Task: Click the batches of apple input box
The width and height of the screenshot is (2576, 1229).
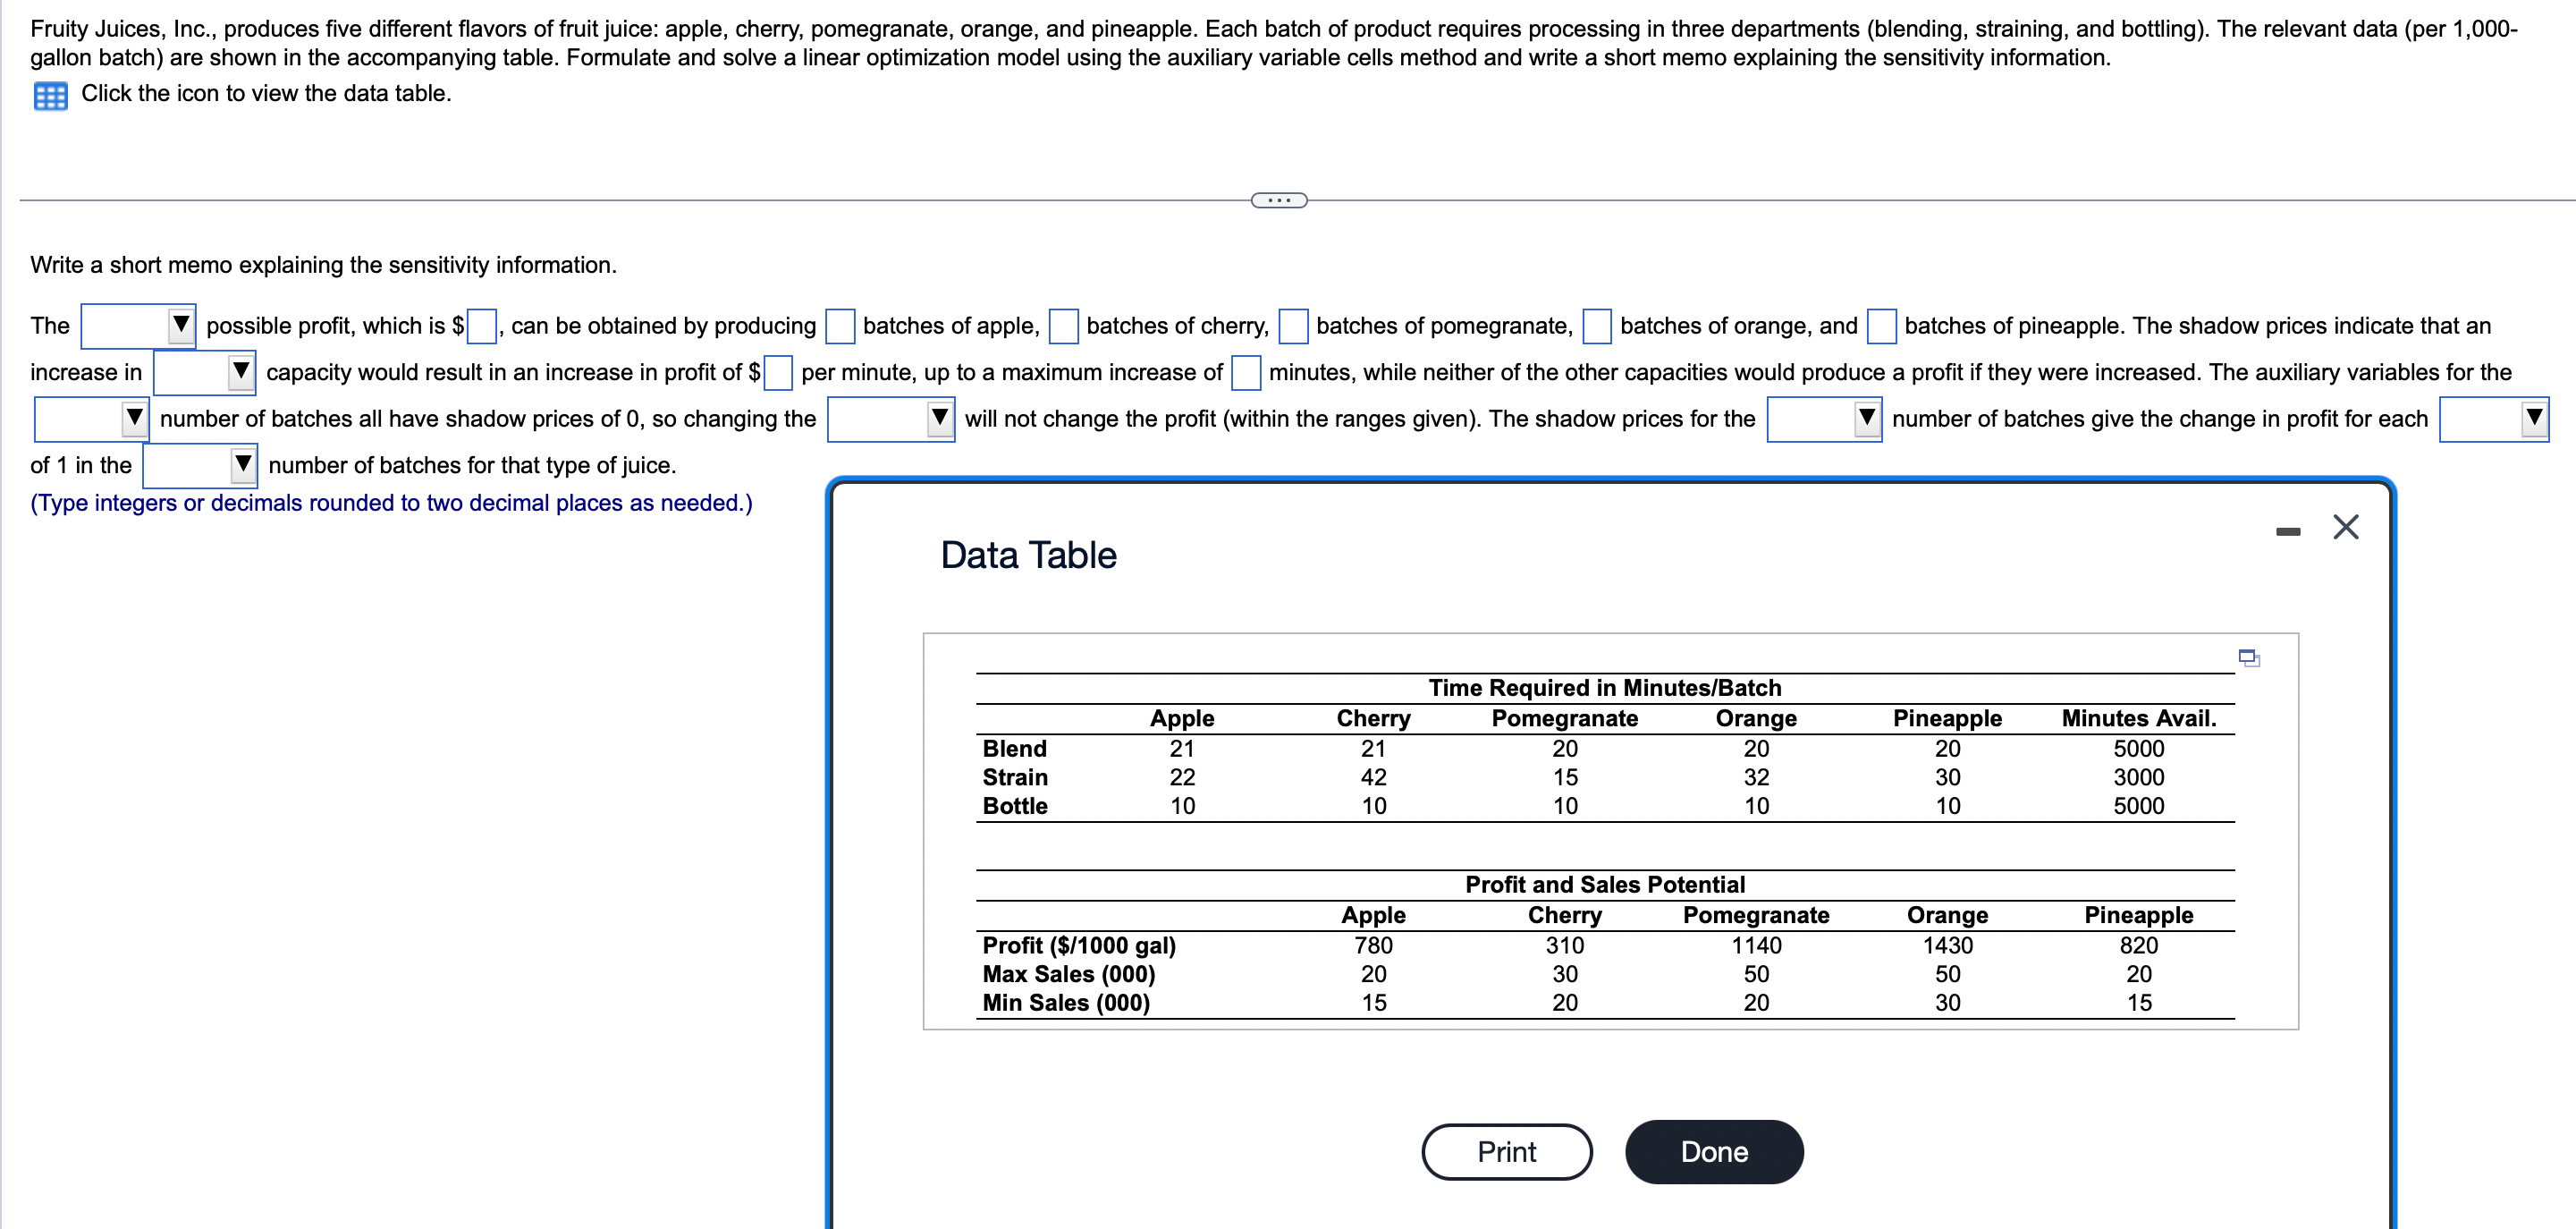Action: (x=840, y=327)
